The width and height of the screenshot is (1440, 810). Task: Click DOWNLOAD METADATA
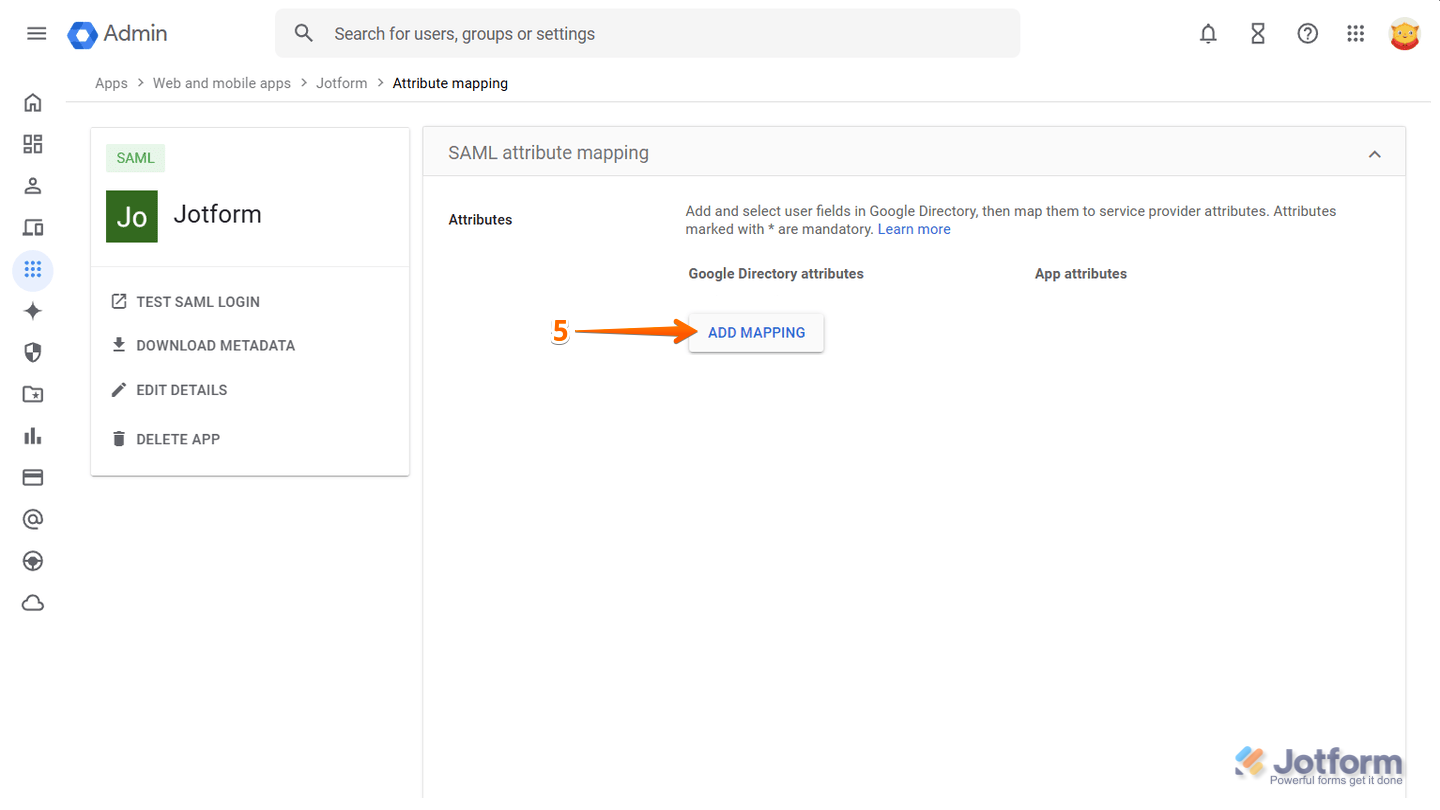pyautogui.click(x=215, y=346)
